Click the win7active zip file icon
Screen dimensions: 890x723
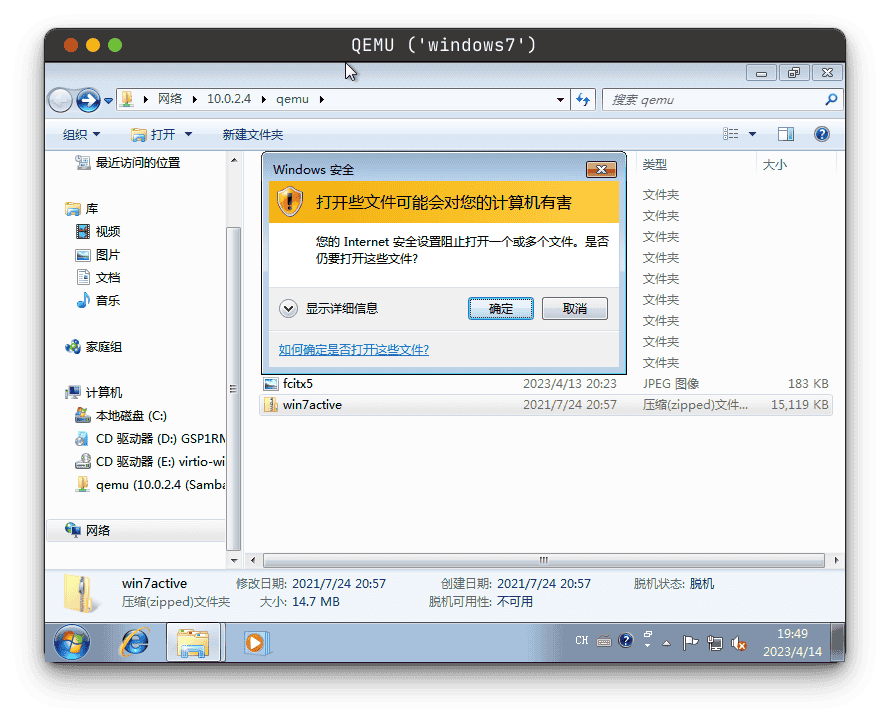pyautogui.click(x=271, y=405)
